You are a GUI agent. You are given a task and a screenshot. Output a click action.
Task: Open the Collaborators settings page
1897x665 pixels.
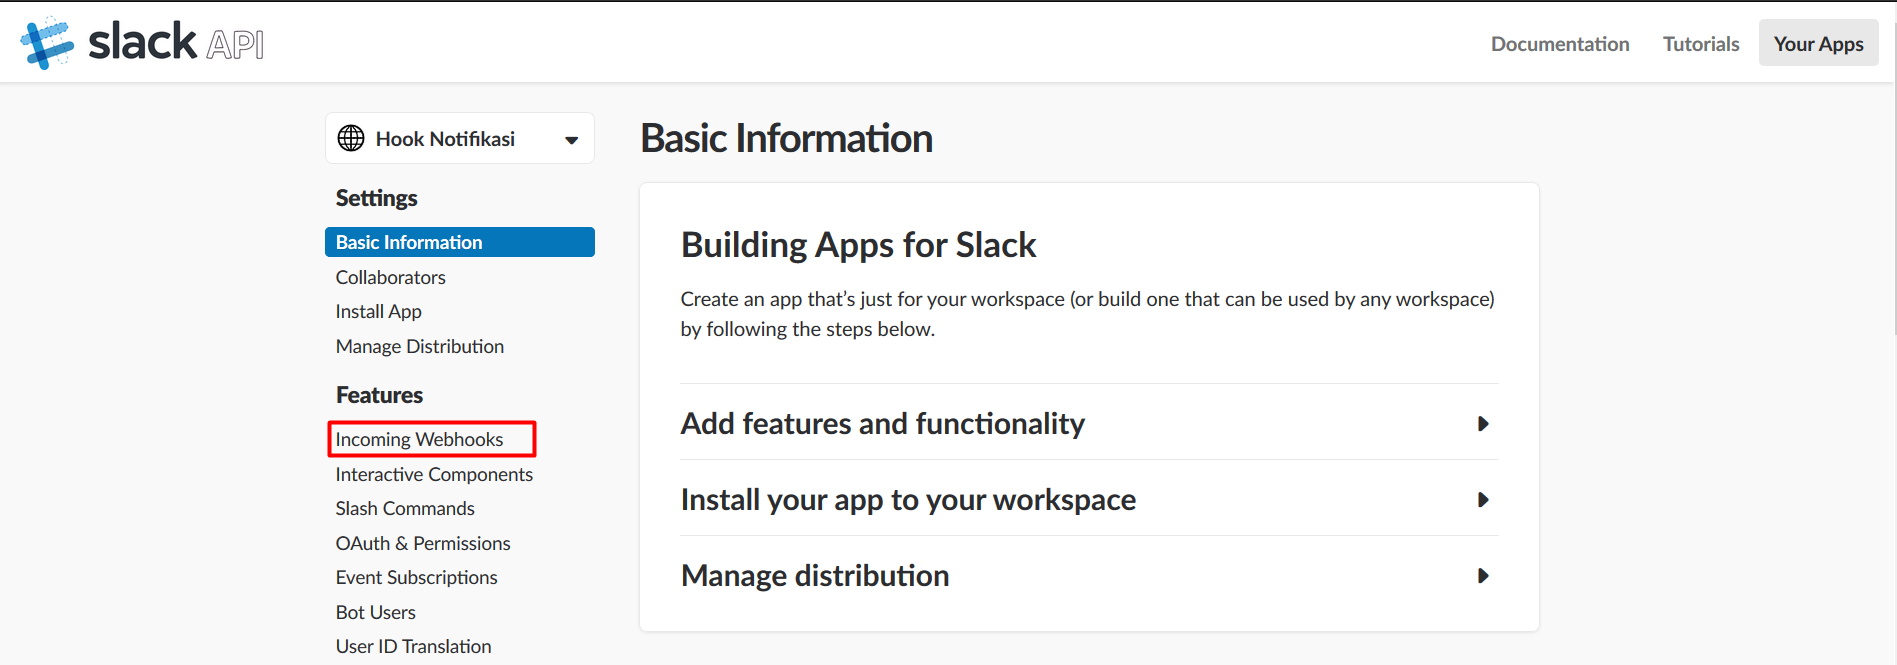pyautogui.click(x=391, y=277)
